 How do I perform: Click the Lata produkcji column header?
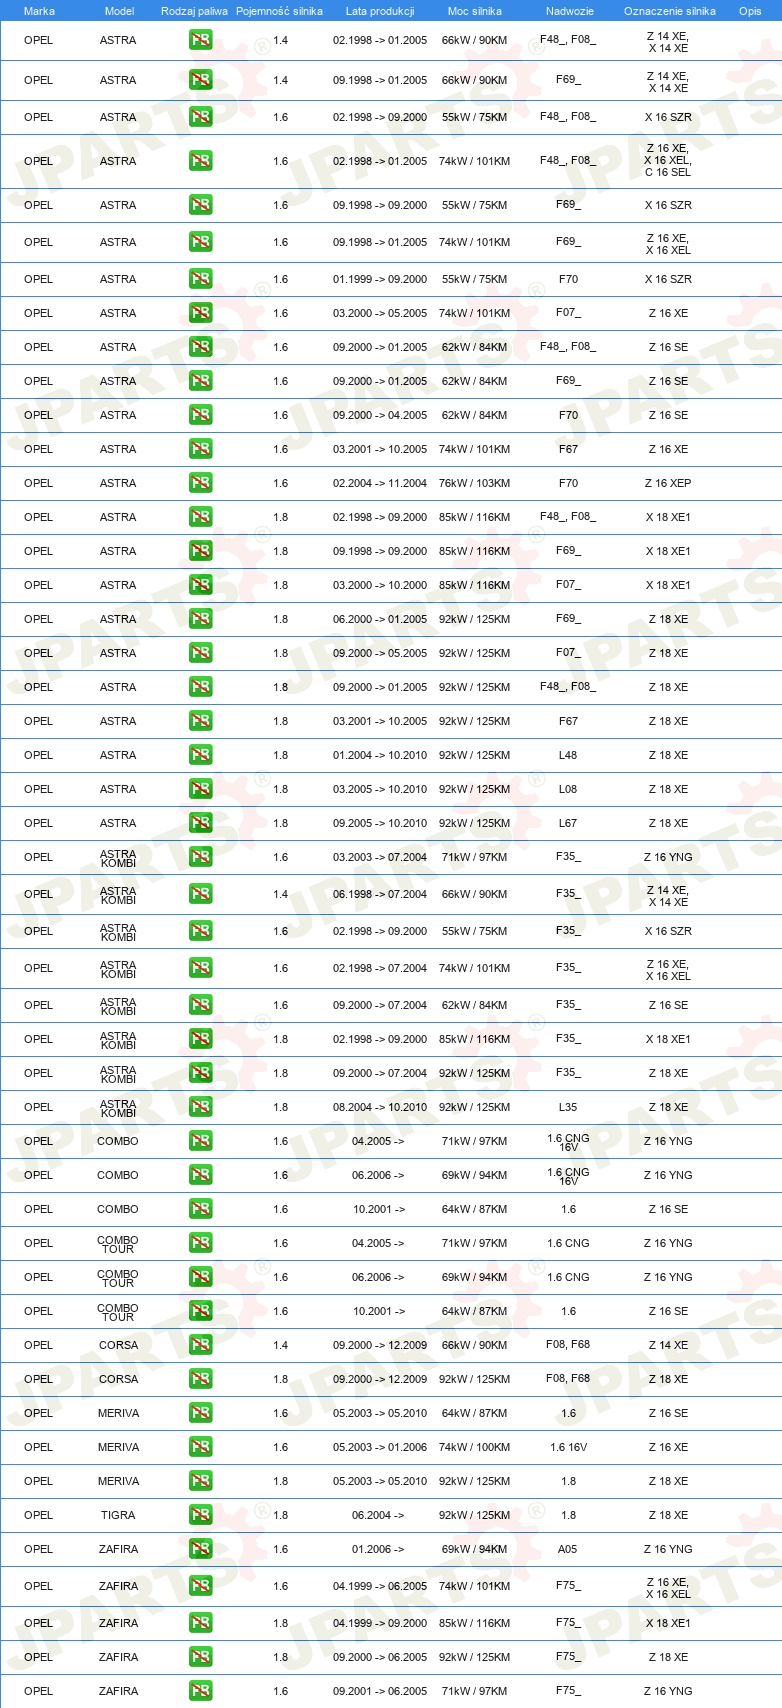pos(380,11)
